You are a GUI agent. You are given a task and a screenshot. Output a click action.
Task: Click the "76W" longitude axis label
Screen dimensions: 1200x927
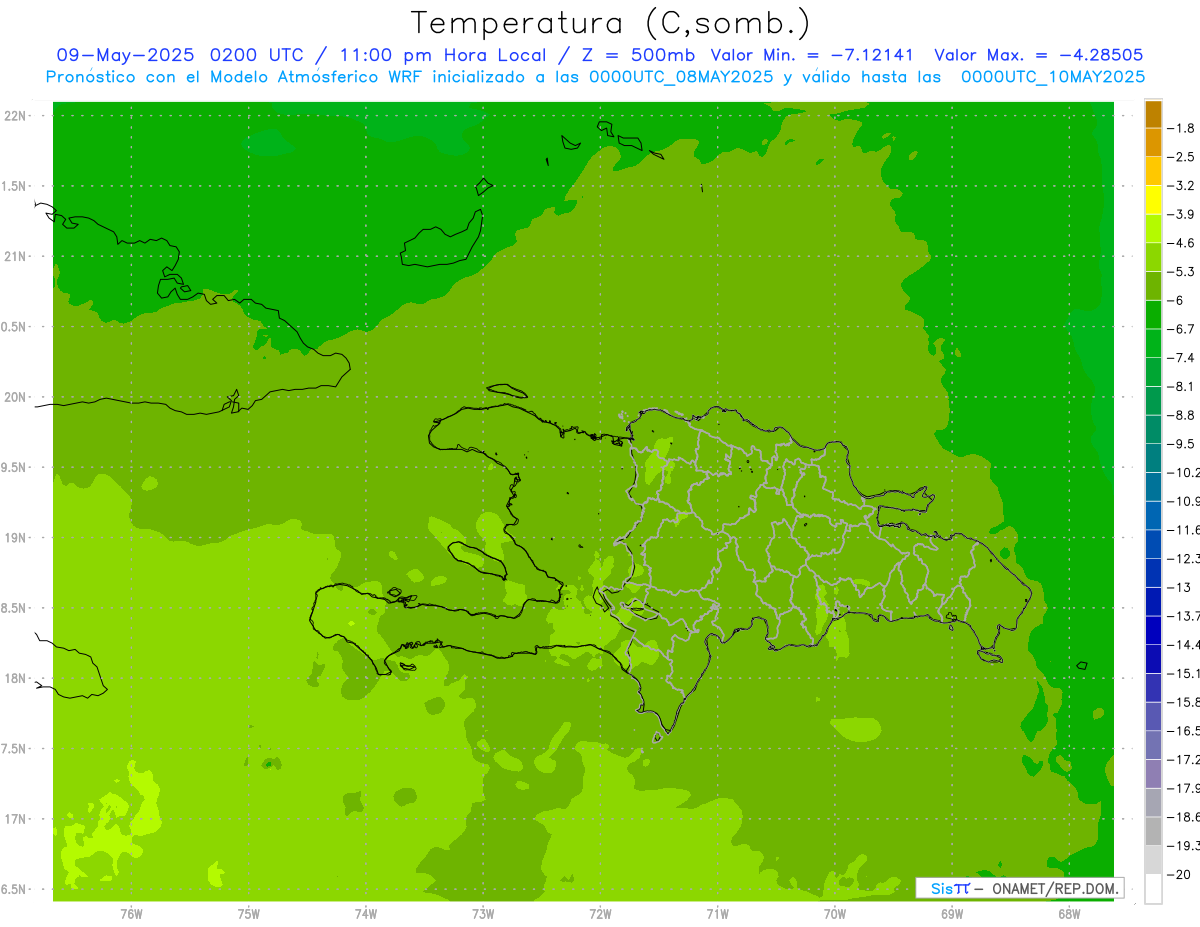point(131,914)
